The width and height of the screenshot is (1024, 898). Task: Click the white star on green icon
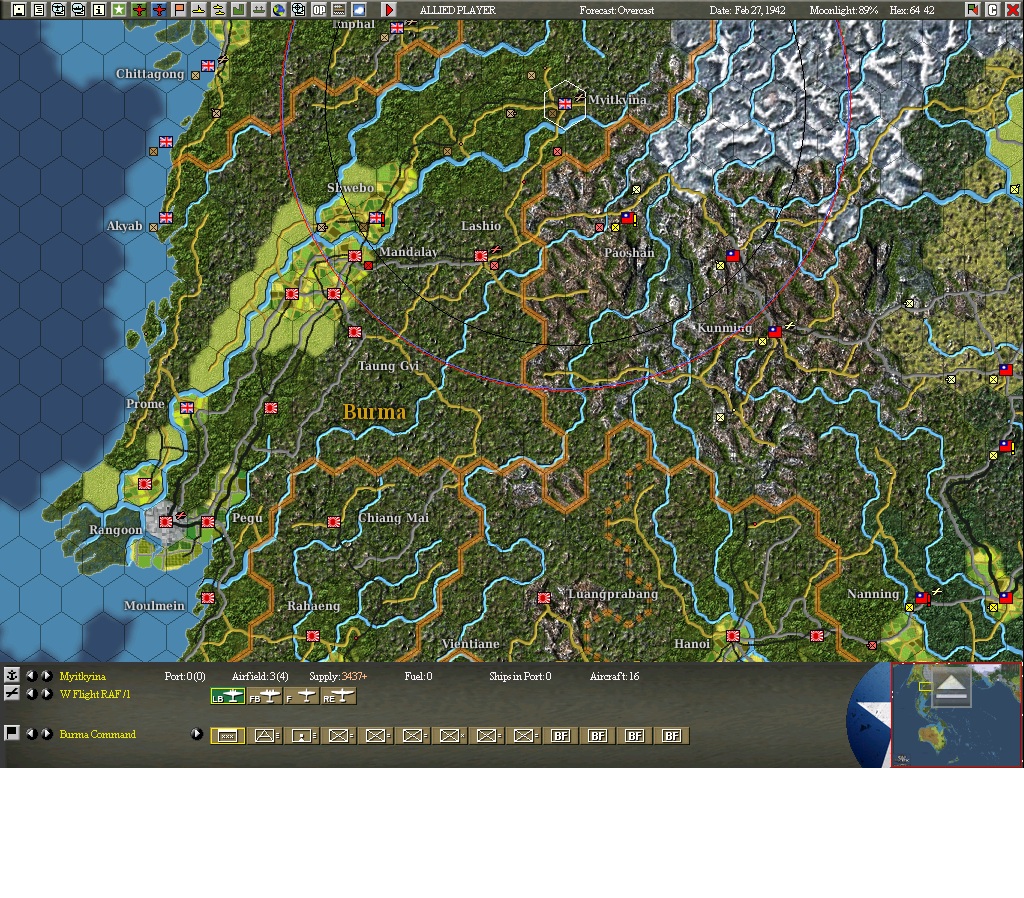(119, 9)
